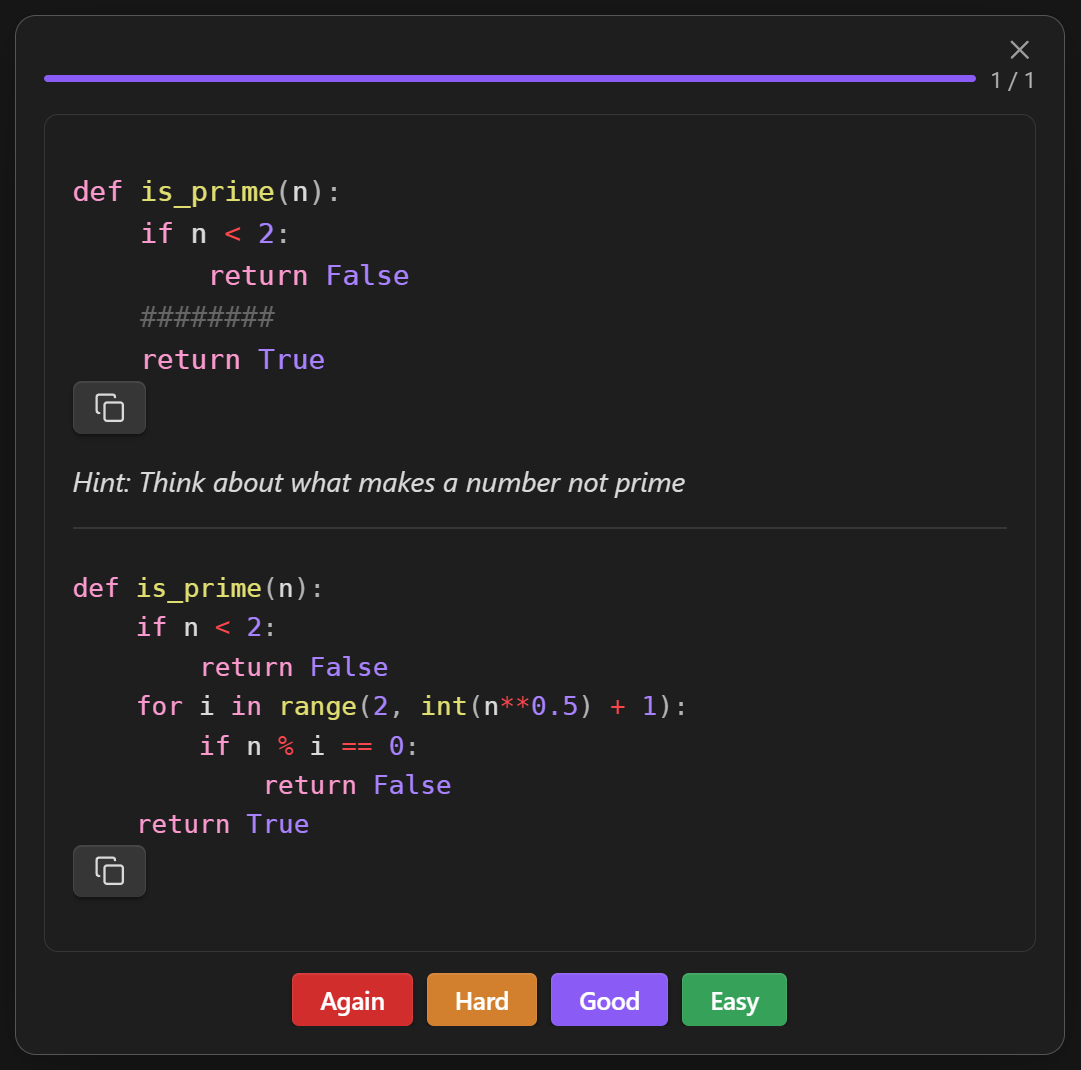Click the green Easy button
The height and width of the screenshot is (1070, 1081).
tap(734, 999)
